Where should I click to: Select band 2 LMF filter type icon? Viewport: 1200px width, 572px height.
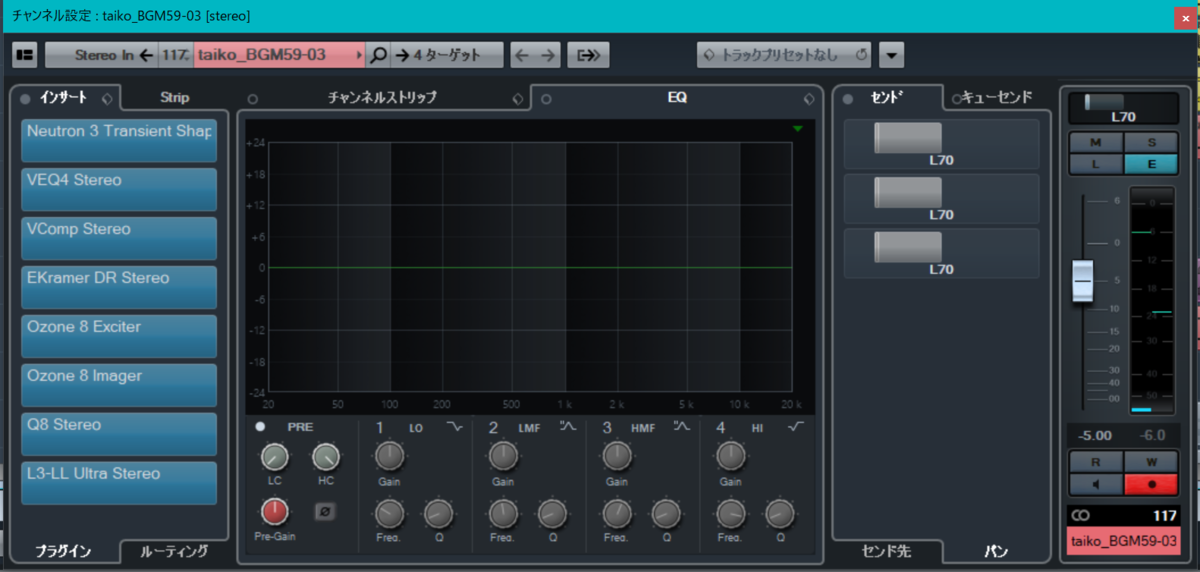pos(569,427)
